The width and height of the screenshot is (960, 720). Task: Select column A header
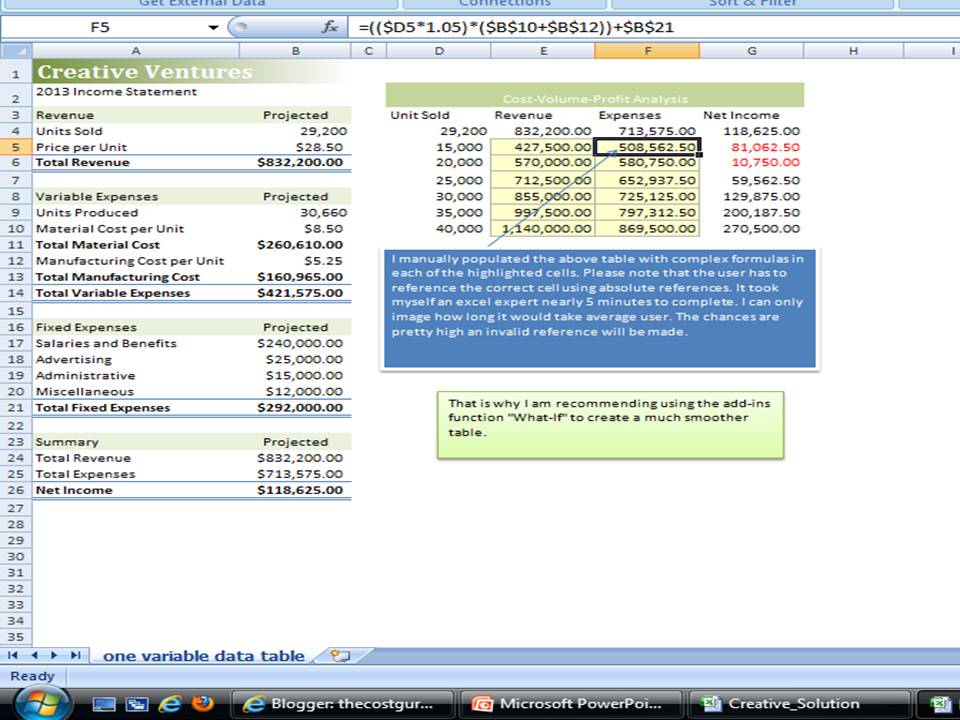(136, 51)
